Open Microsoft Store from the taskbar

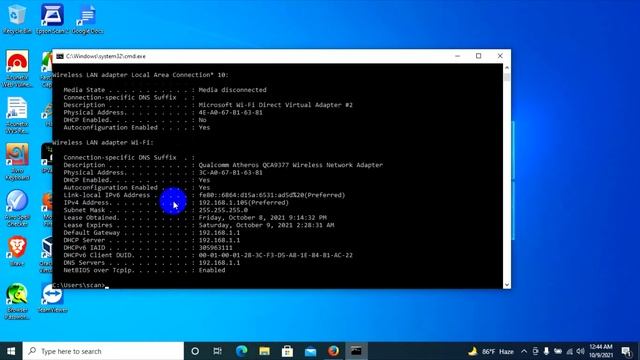pos(287,351)
